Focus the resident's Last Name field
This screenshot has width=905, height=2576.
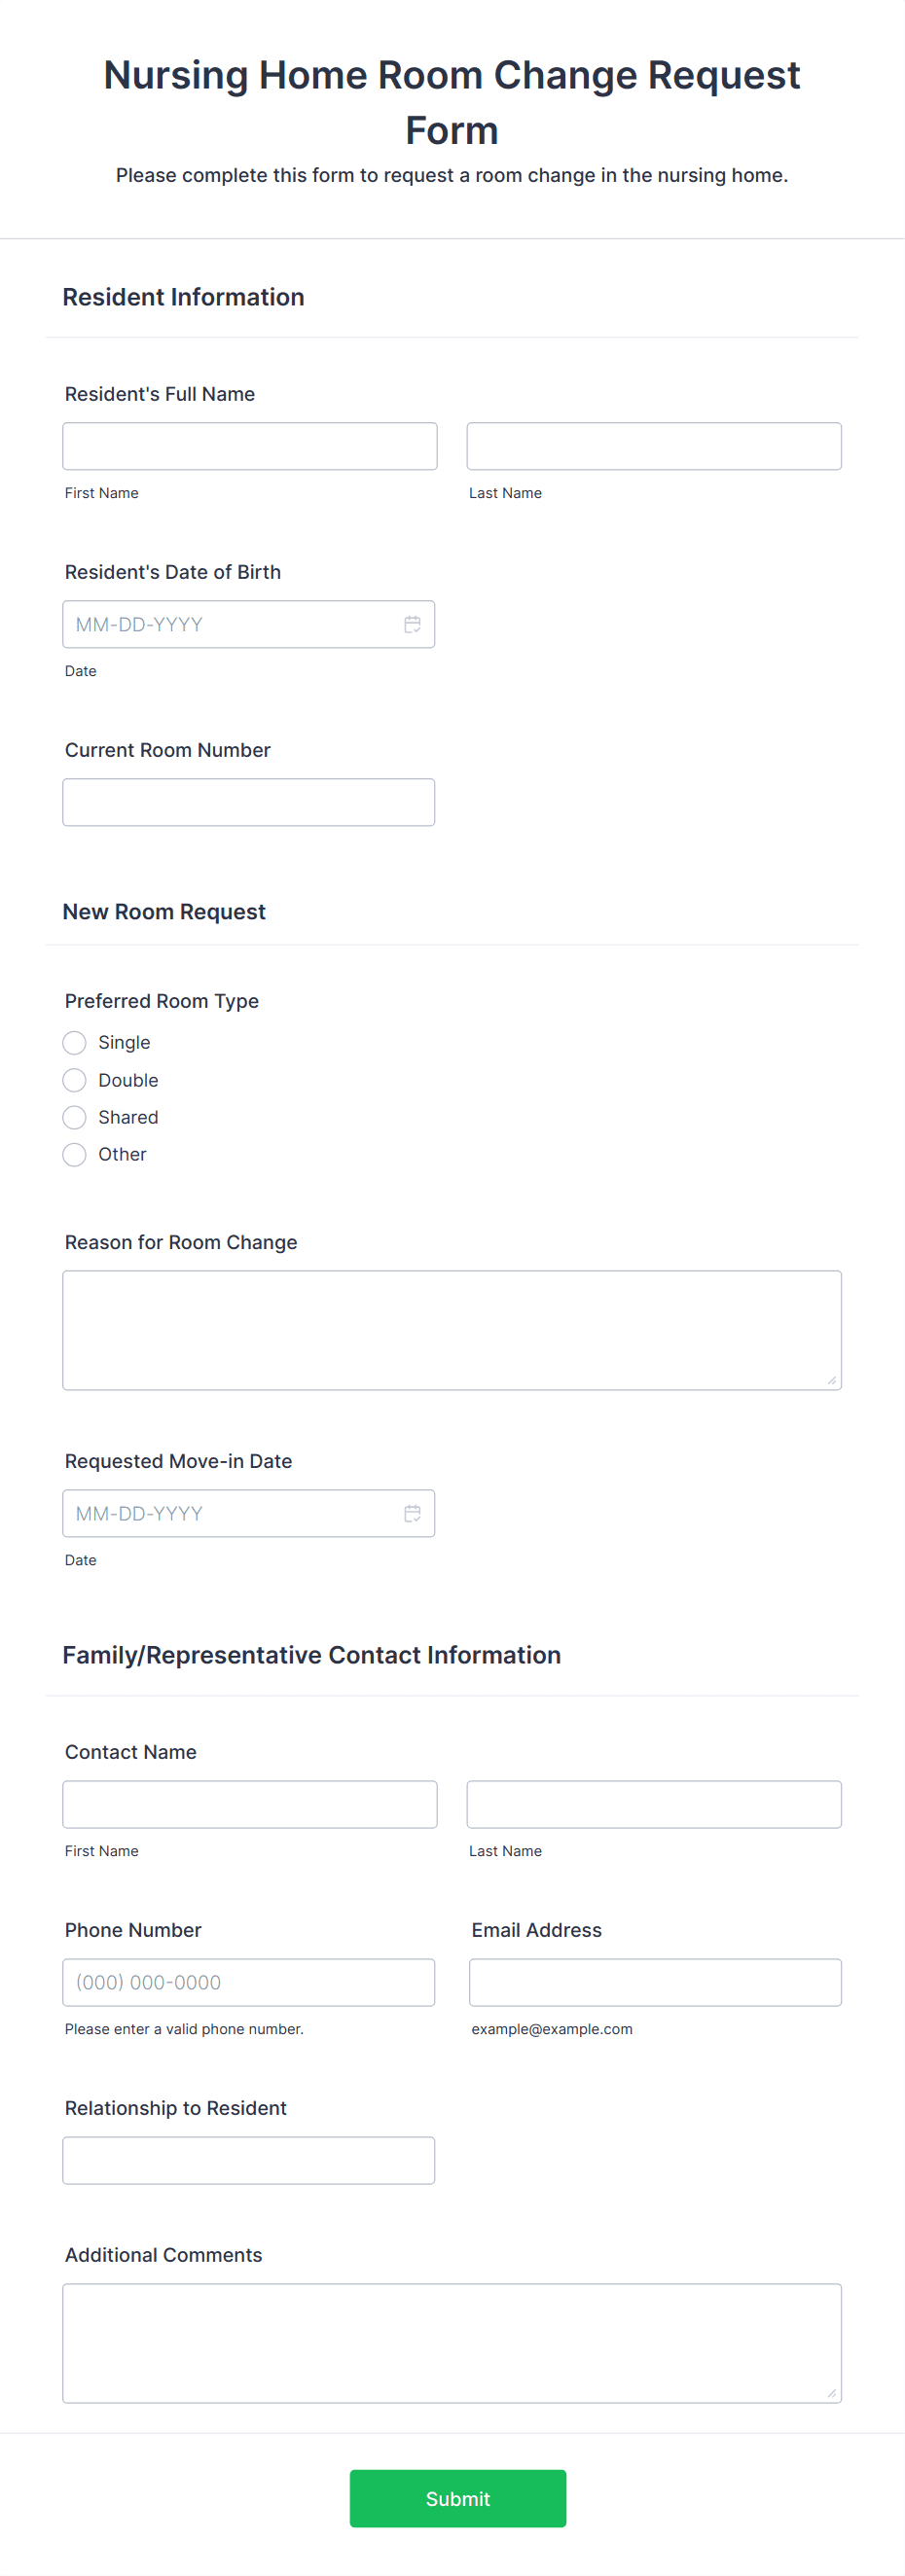point(654,446)
